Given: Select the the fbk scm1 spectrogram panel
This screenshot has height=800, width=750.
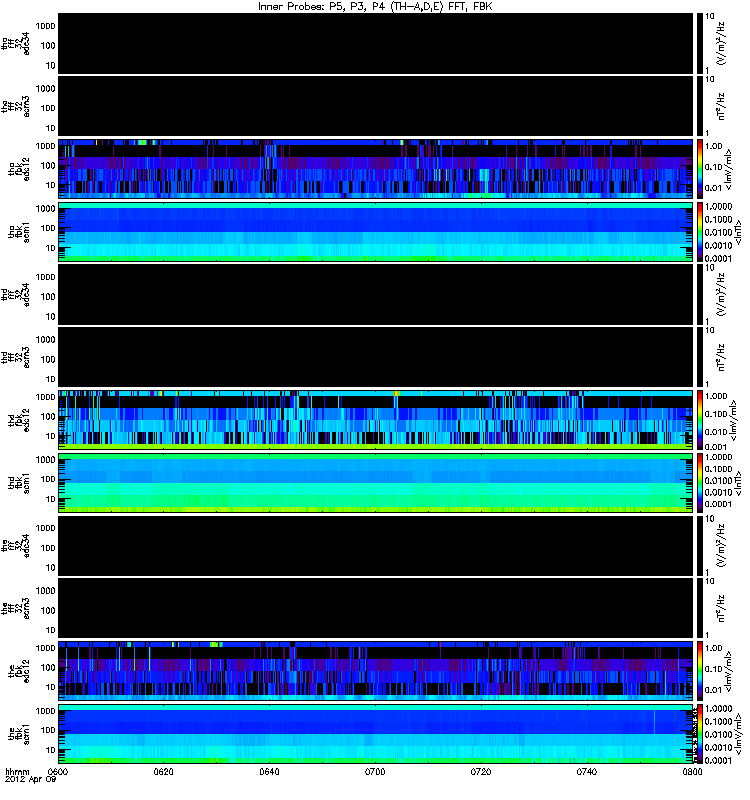Looking at the screenshot, I should click(376, 734).
